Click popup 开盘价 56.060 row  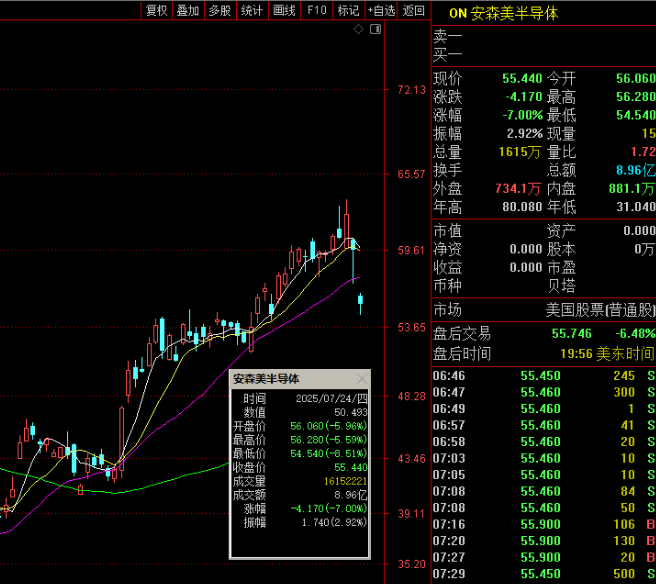pos(300,426)
